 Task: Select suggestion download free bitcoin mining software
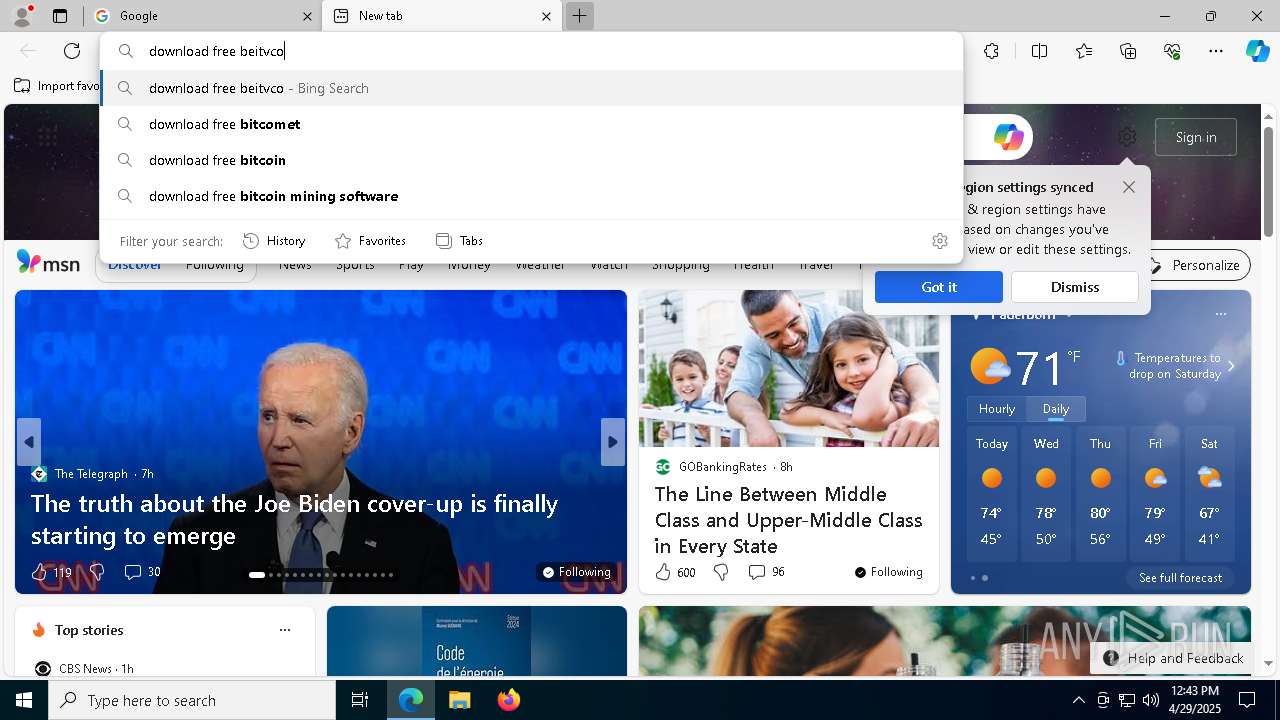tap(531, 196)
